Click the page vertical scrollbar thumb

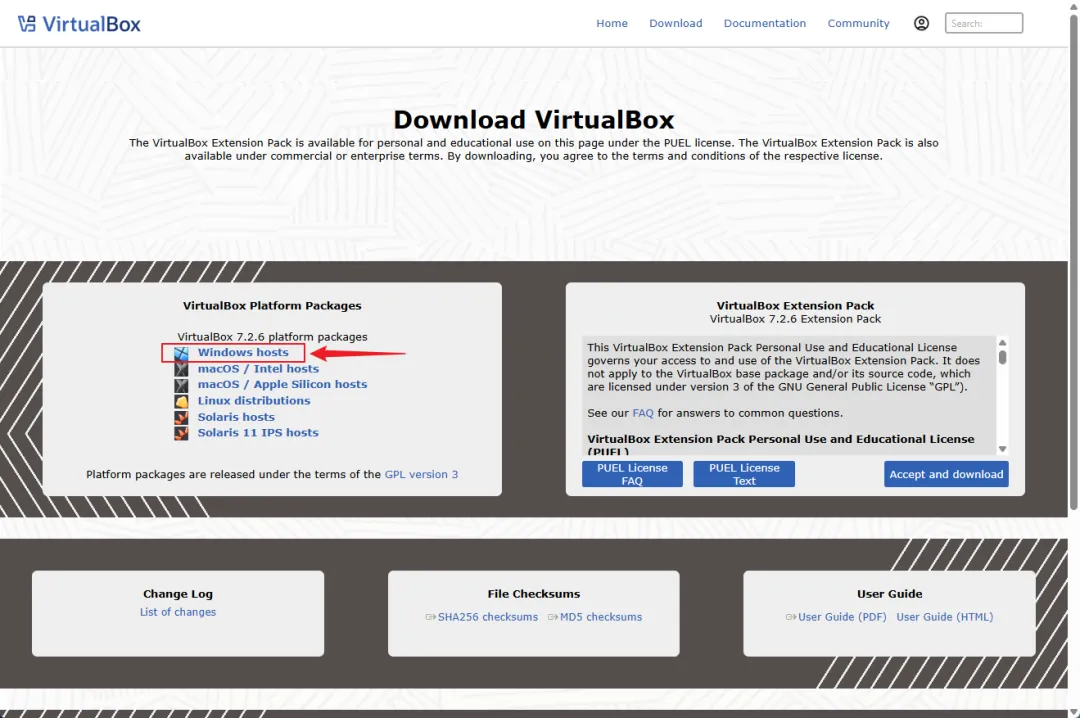(1073, 262)
